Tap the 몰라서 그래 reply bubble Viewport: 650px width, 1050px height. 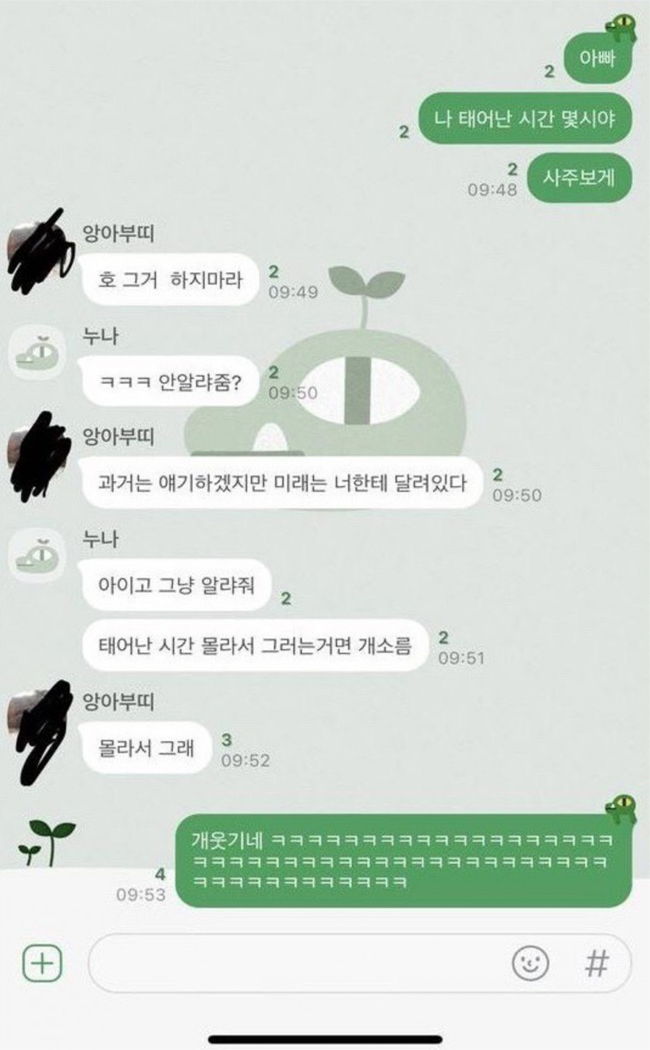pyautogui.click(x=146, y=747)
